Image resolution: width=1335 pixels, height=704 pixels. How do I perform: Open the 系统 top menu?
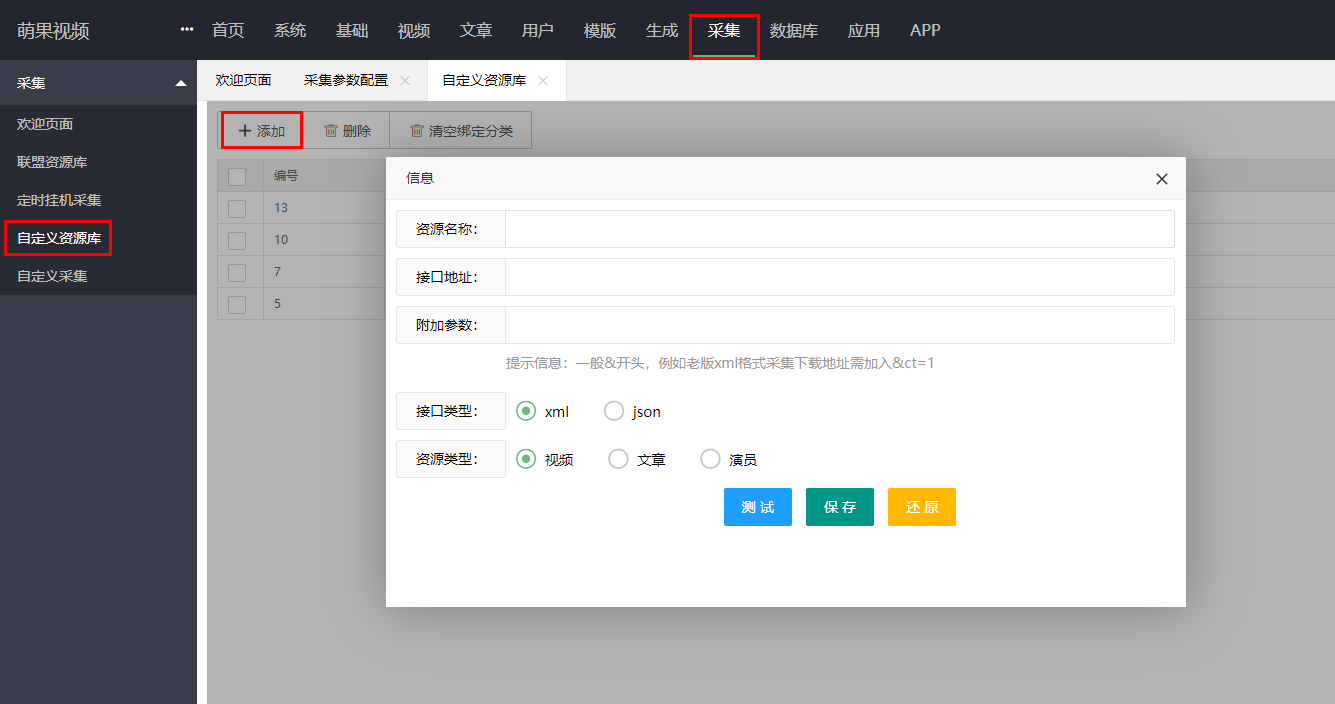point(290,30)
